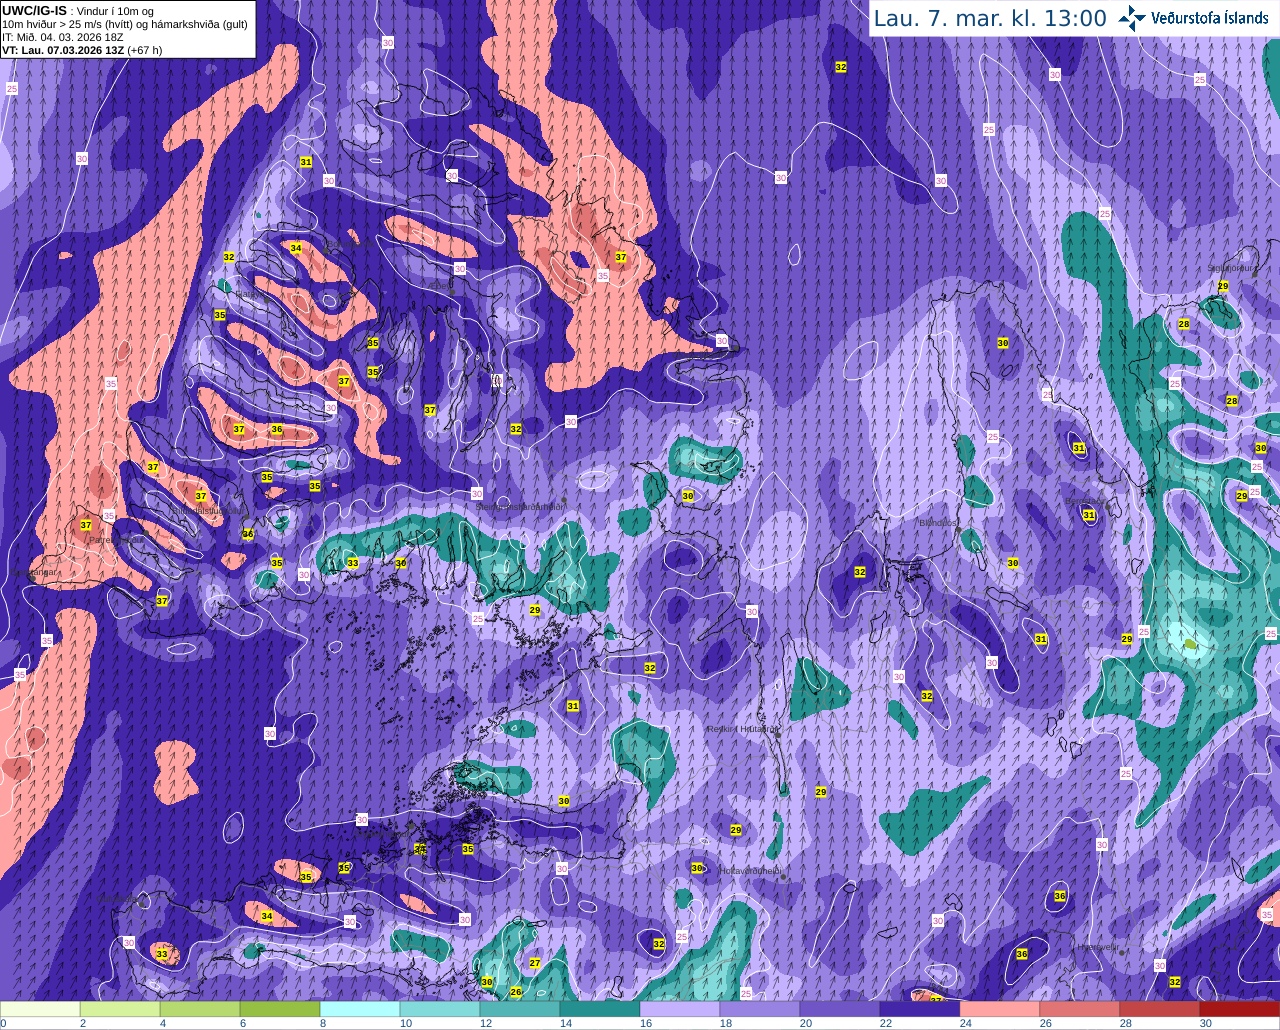Image resolution: width=1280 pixels, height=1030 pixels.
Task: Click the yellow 30 gust label by Holtavörðuheiði
Action: pos(697,868)
